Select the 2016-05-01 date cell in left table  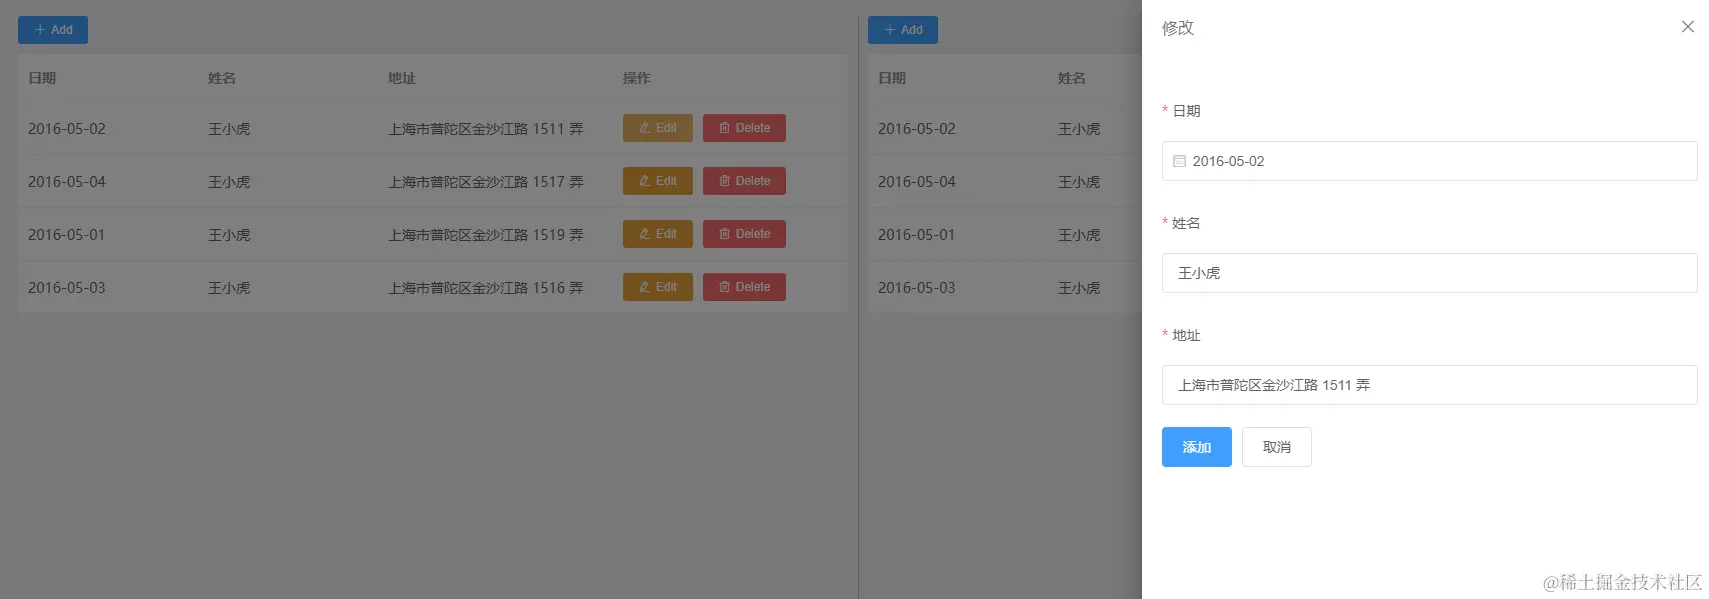[x=67, y=235]
